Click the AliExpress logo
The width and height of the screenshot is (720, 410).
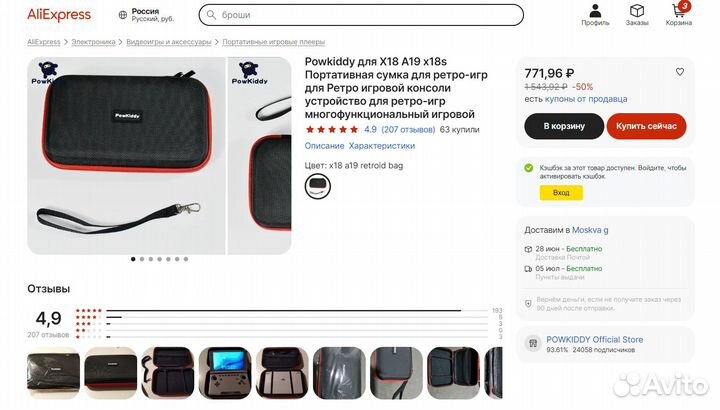(59, 15)
